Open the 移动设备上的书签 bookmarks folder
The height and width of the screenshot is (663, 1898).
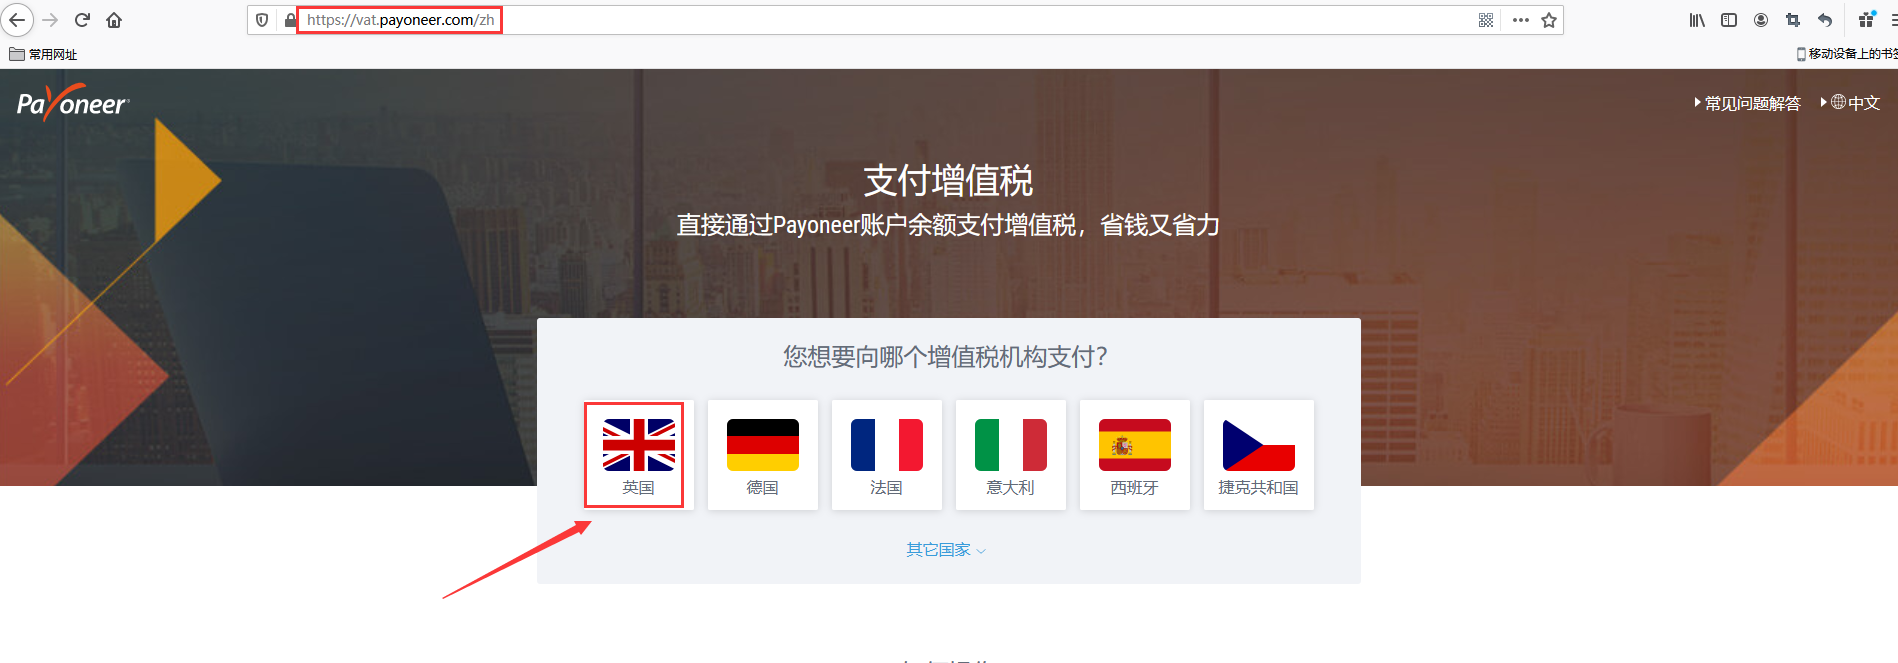[x=1846, y=54]
